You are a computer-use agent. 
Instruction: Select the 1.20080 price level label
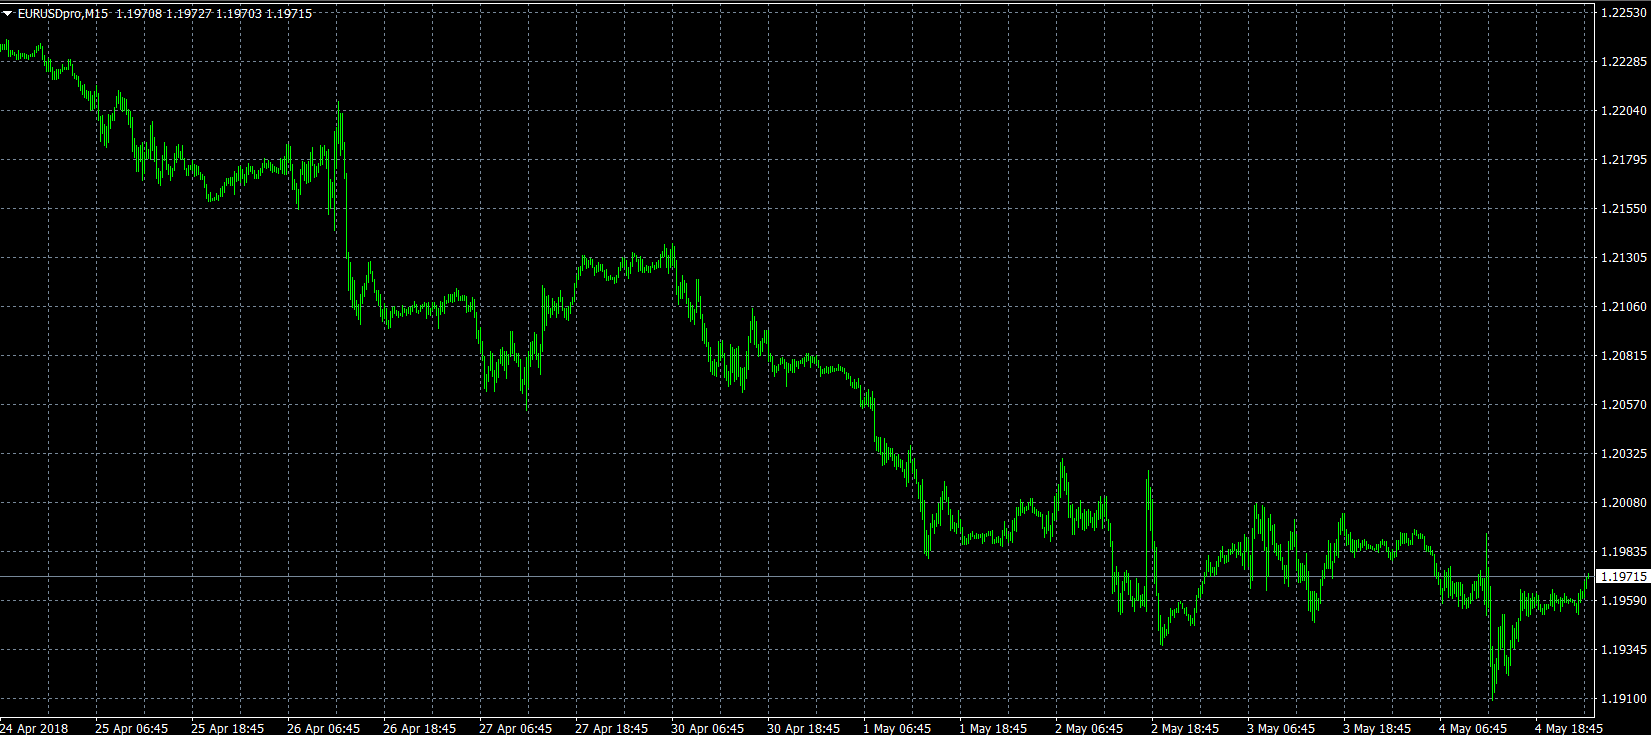pos(1624,503)
